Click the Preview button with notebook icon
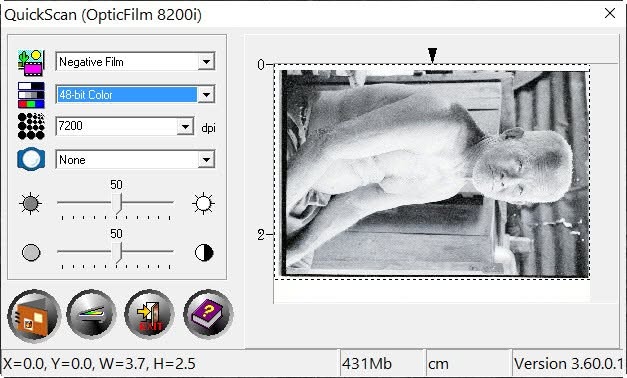This screenshot has height=378, width=627. [34, 316]
